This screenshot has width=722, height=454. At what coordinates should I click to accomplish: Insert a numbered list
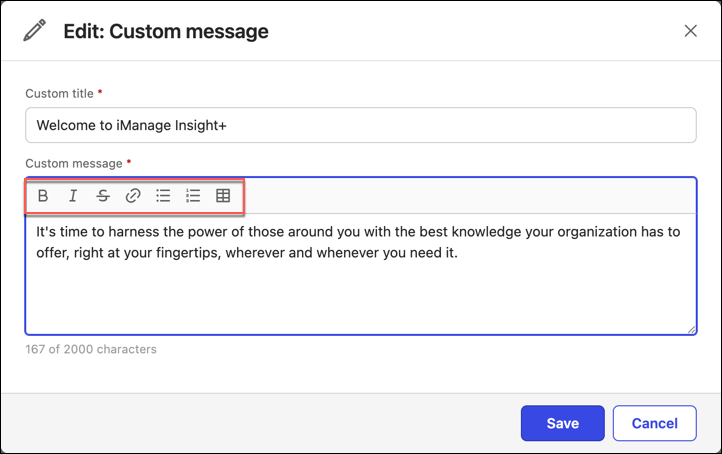click(193, 196)
